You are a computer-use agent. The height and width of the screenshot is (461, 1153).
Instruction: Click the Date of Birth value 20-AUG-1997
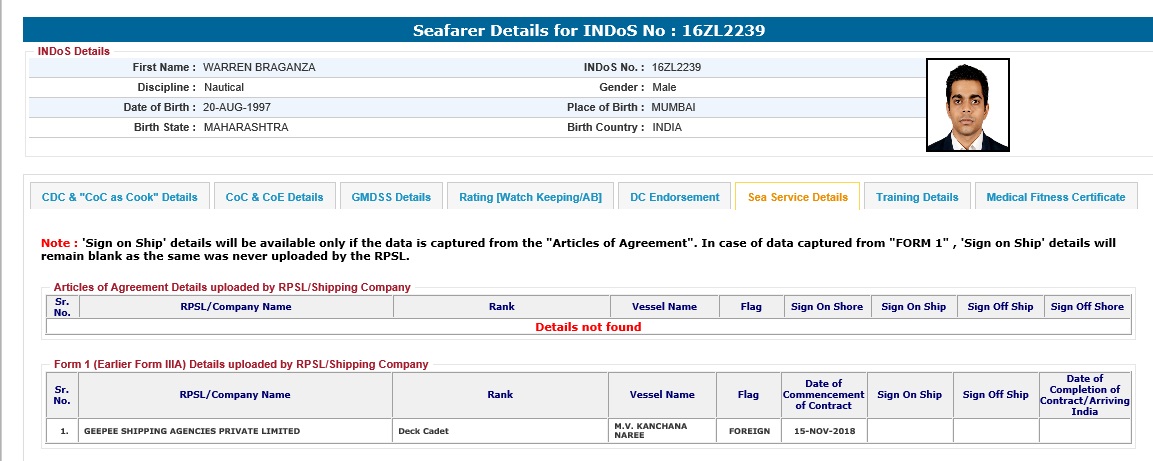[x=237, y=107]
